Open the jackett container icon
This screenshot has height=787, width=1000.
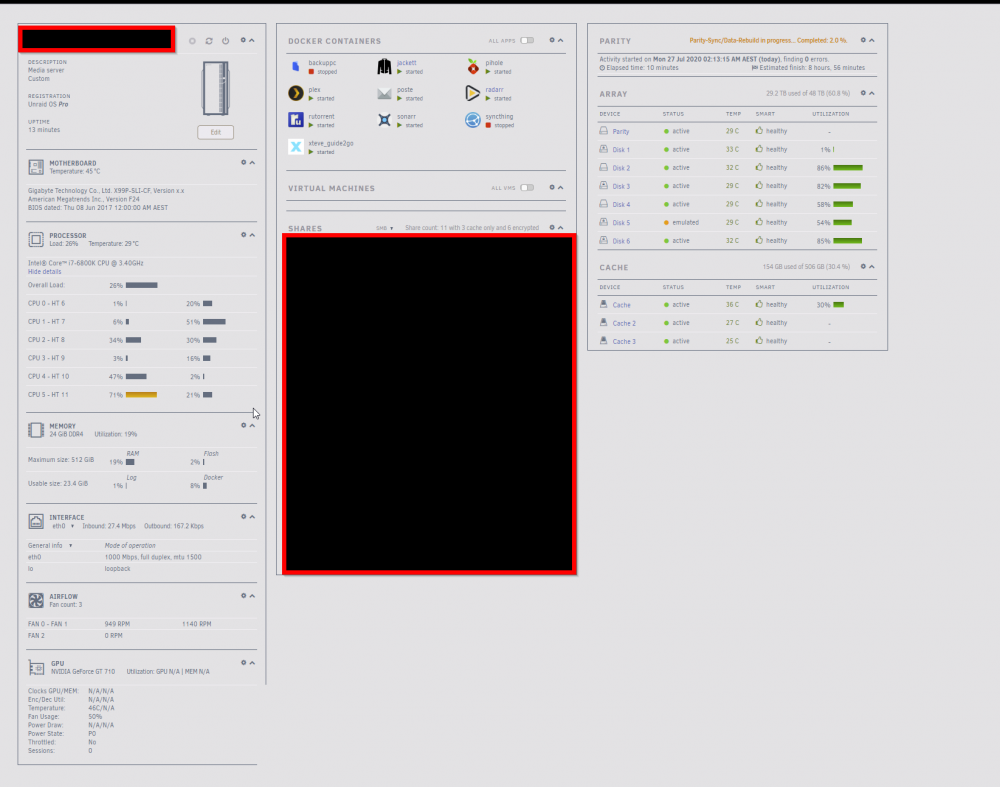(x=384, y=66)
